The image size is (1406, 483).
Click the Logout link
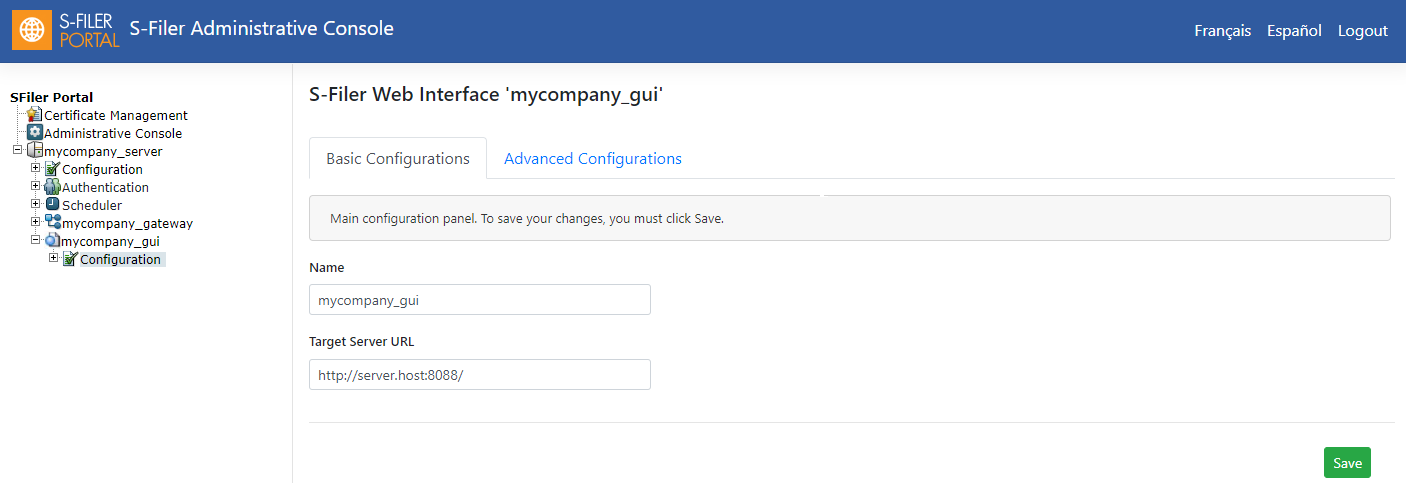coord(1363,31)
